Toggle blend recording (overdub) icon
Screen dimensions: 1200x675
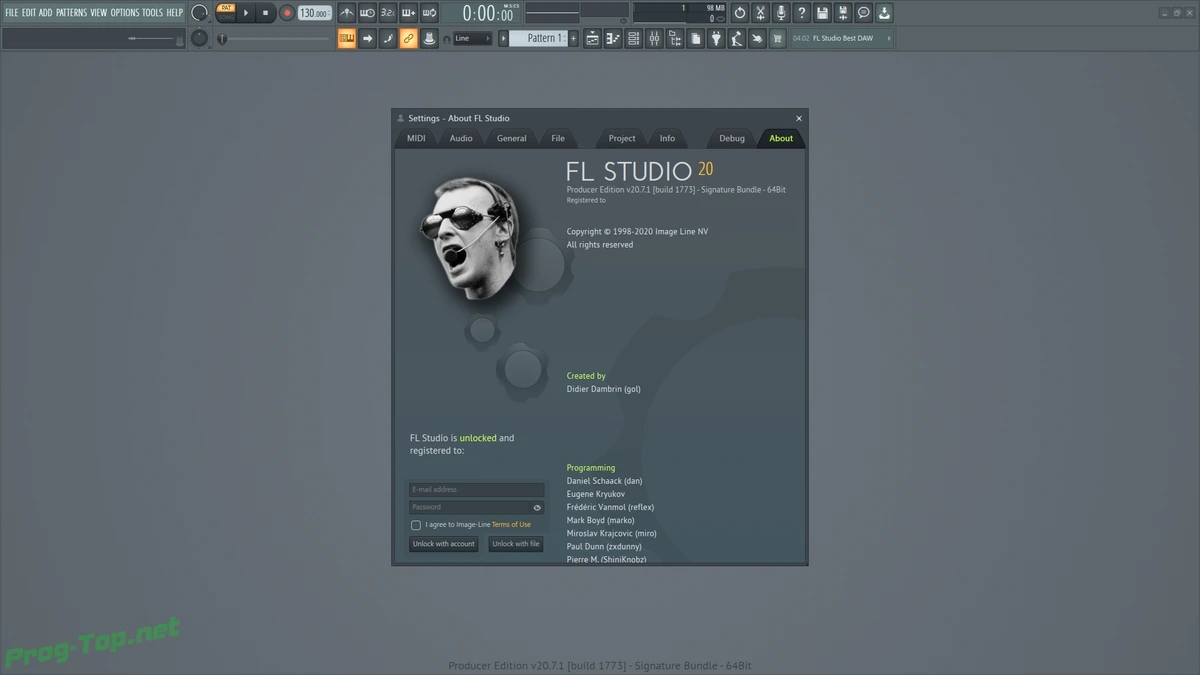click(409, 13)
